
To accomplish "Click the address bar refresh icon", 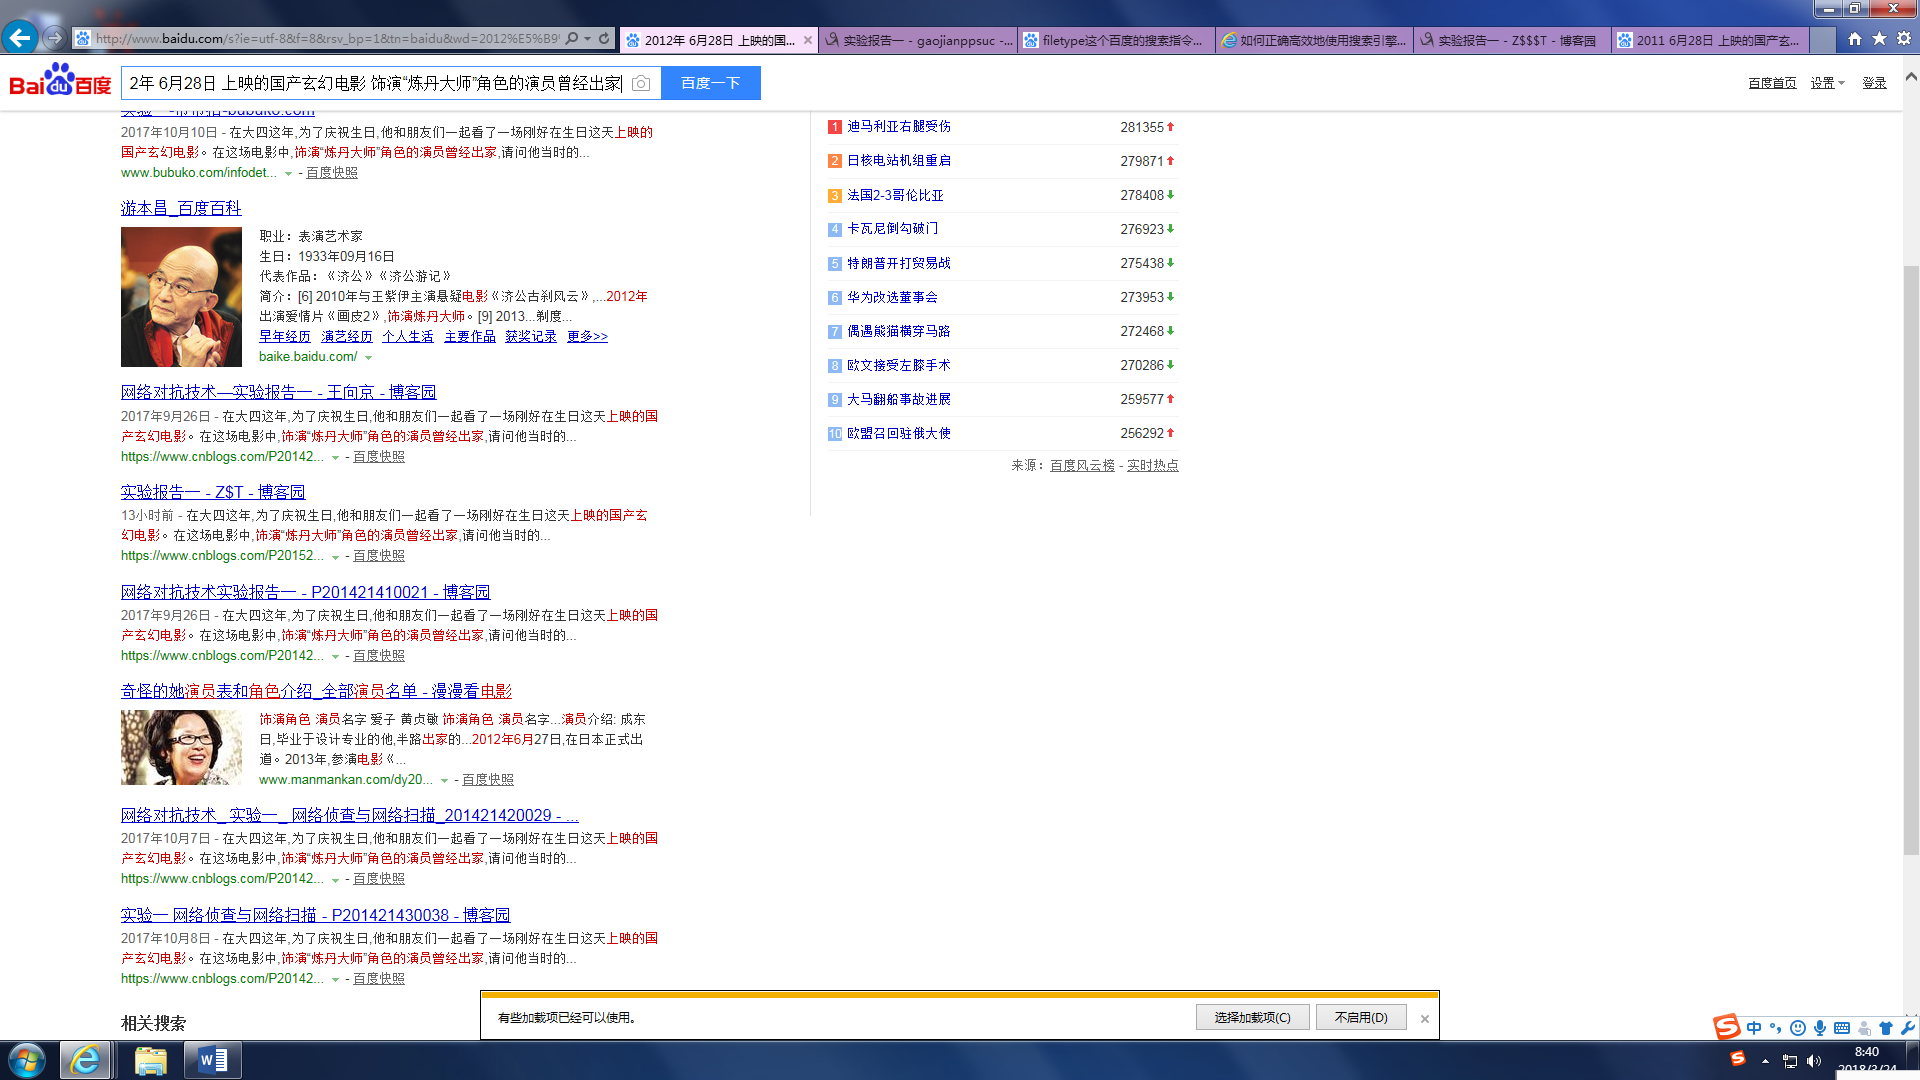I will click(x=604, y=39).
